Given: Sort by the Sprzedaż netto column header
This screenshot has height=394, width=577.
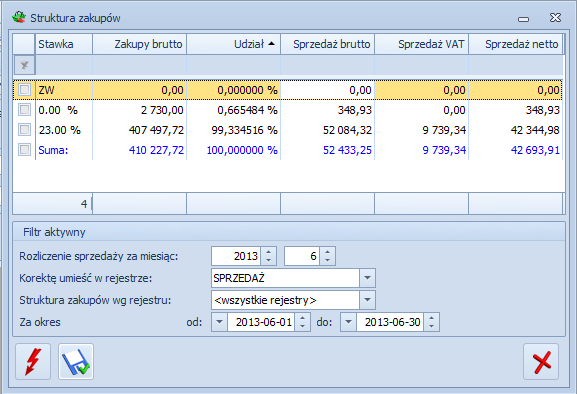Looking at the screenshot, I should (x=516, y=44).
